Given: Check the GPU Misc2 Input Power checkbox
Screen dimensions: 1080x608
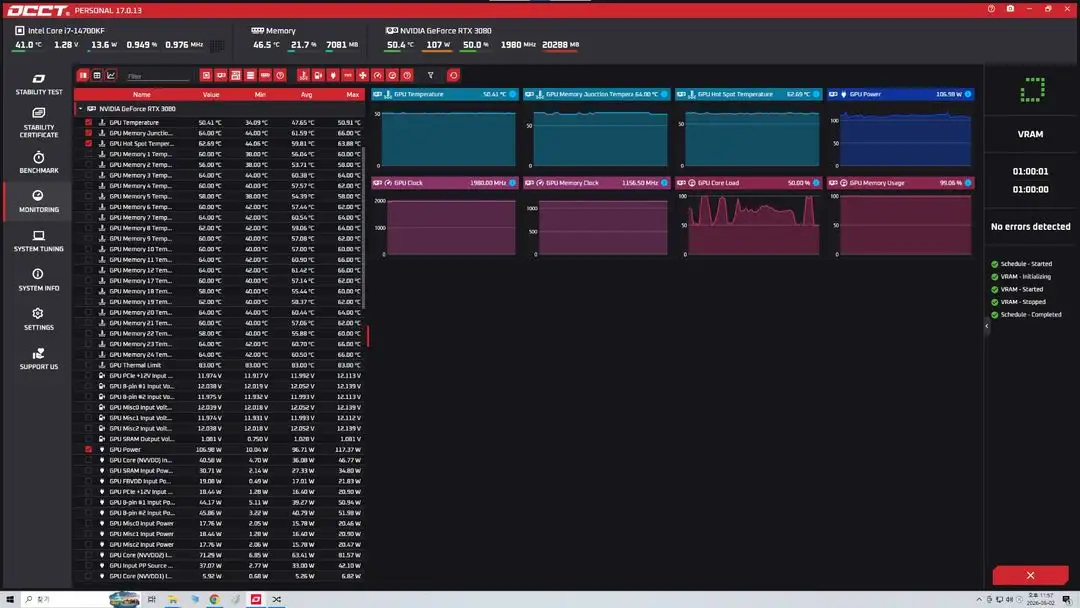Looking at the screenshot, I should pyautogui.click(x=88, y=545).
